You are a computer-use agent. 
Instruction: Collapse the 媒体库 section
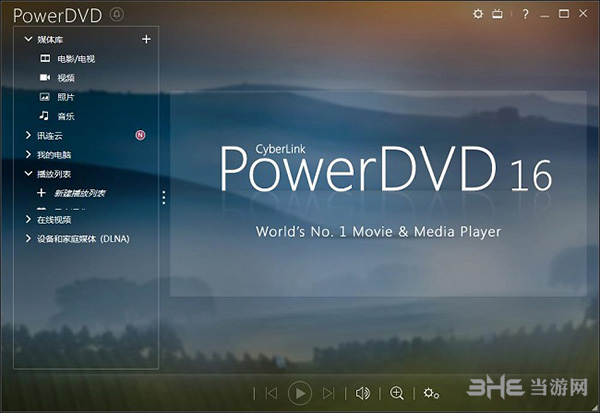[x=28, y=39]
